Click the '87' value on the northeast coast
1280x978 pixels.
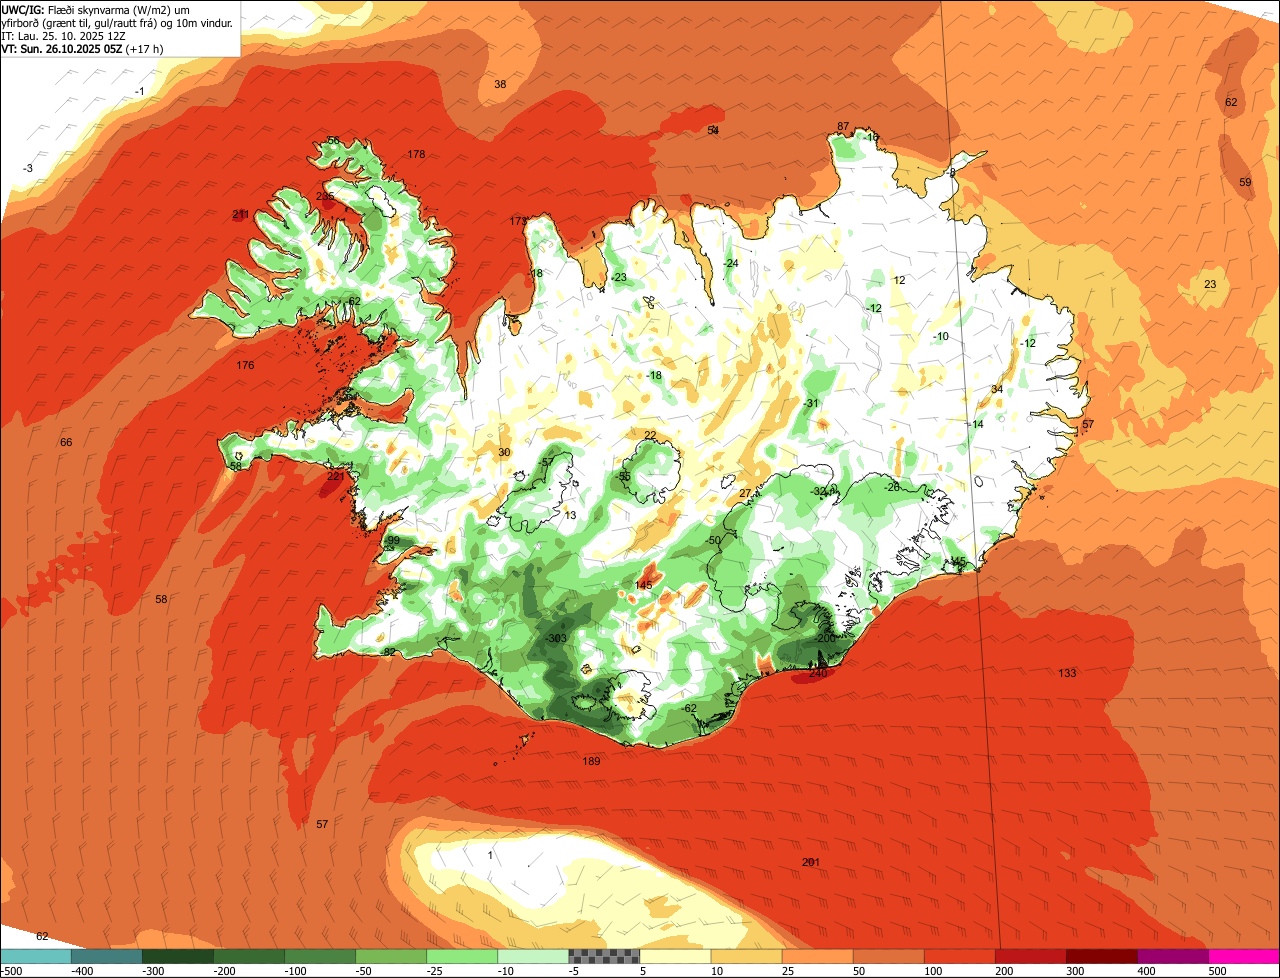[843, 126]
